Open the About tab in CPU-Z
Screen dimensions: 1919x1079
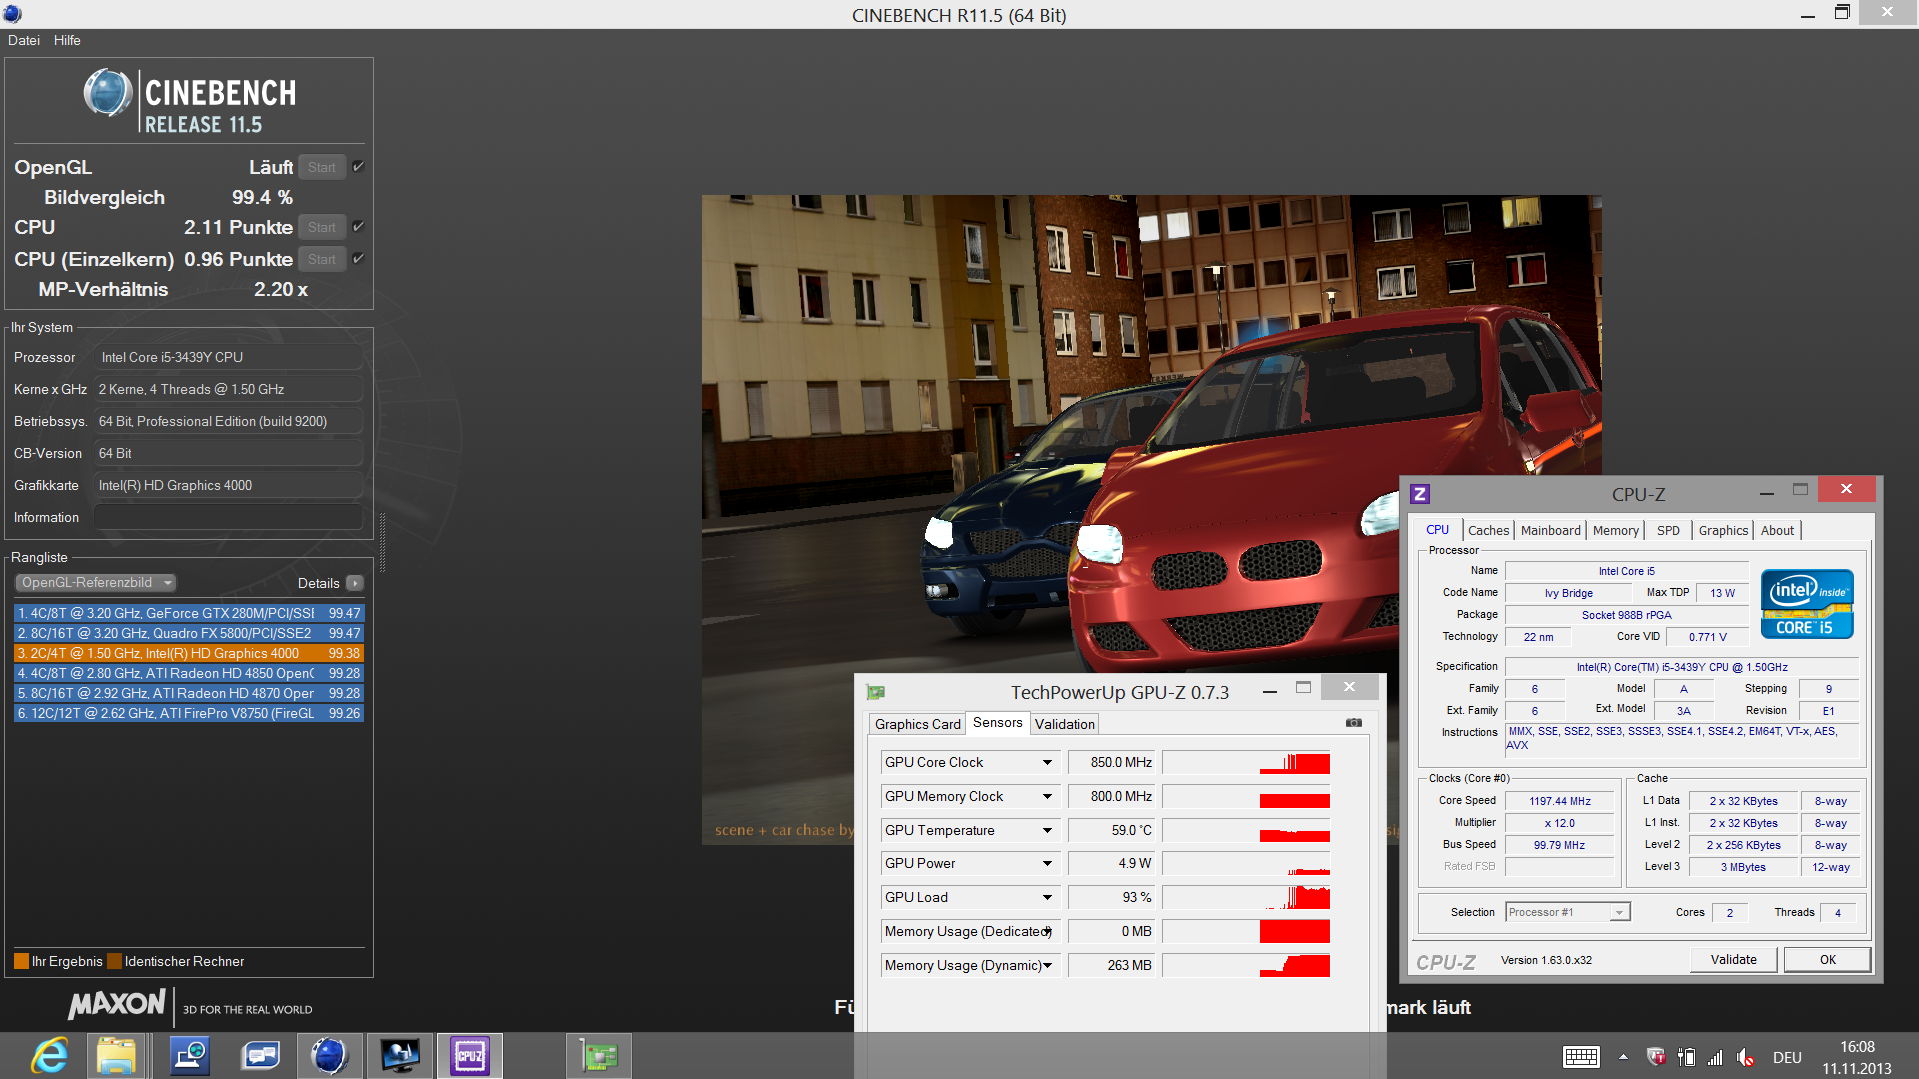pos(1777,531)
